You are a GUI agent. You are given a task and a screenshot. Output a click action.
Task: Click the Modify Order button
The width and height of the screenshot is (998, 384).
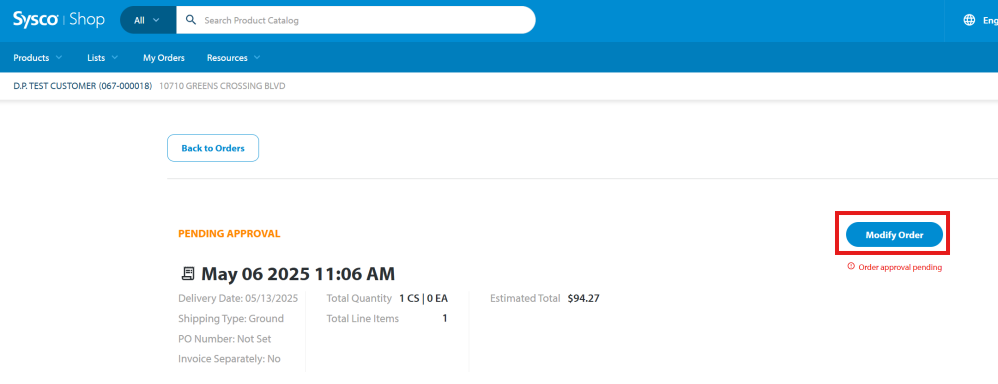point(894,235)
